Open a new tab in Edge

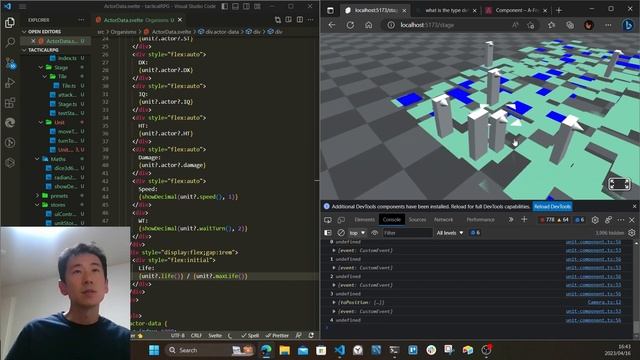click(559, 10)
